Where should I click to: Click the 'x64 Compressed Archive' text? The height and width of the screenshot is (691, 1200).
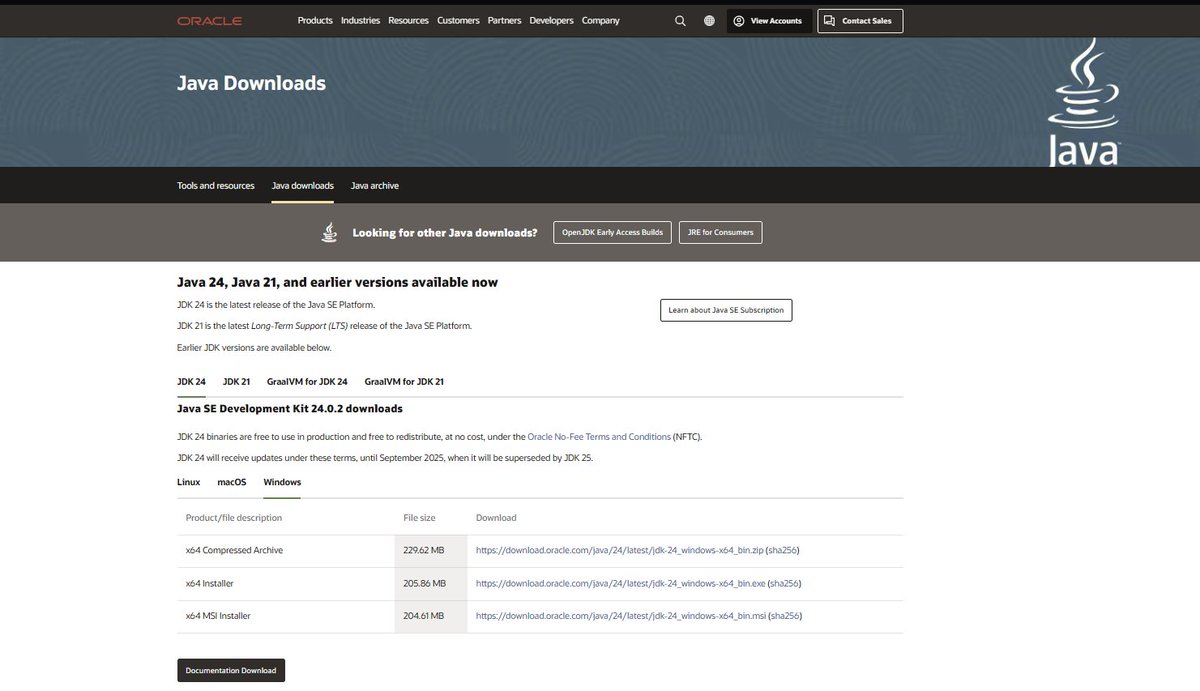(234, 551)
